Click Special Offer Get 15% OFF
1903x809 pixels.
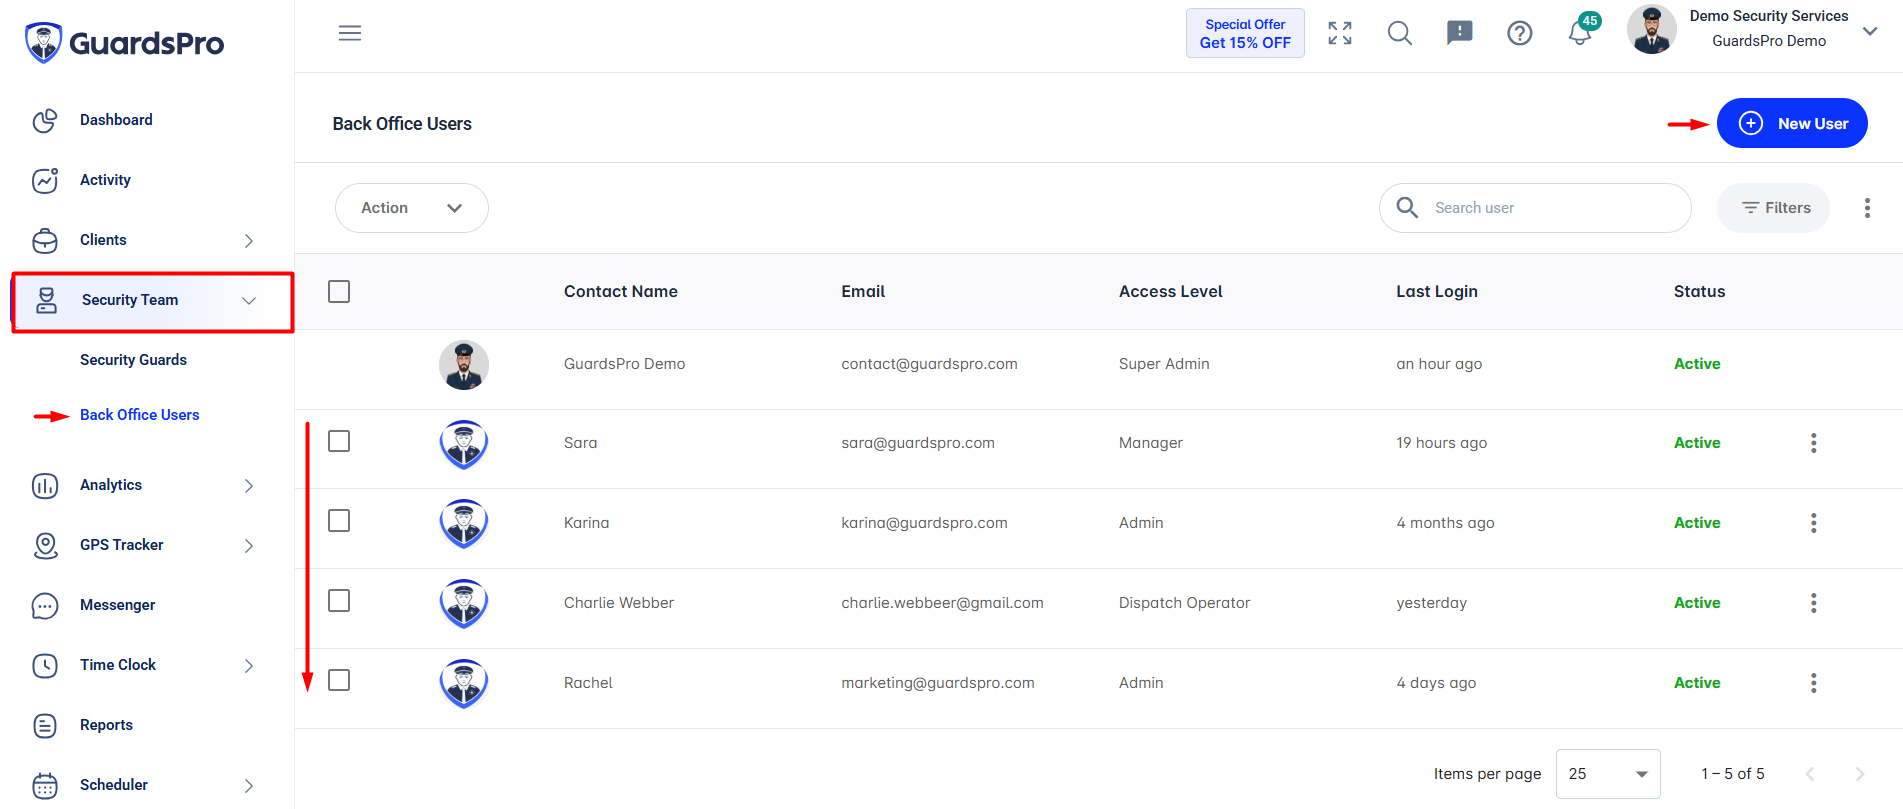pos(1245,33)
